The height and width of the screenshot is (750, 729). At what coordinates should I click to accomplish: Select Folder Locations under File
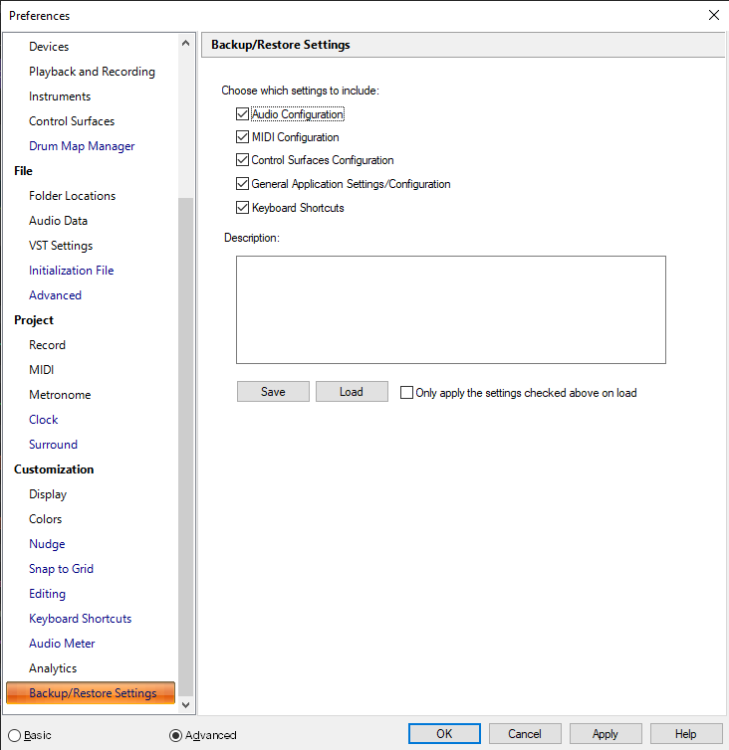(72, 196)
